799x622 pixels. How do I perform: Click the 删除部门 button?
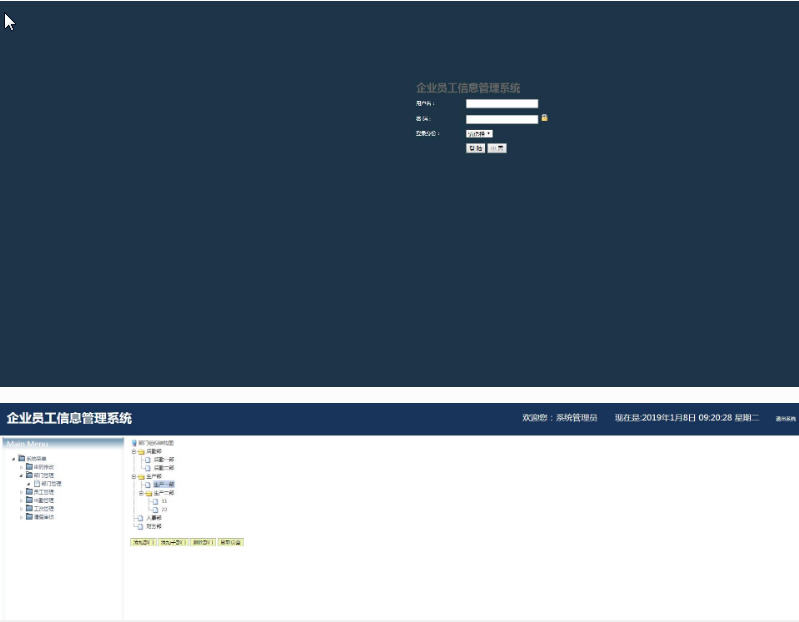coord(203,543)
